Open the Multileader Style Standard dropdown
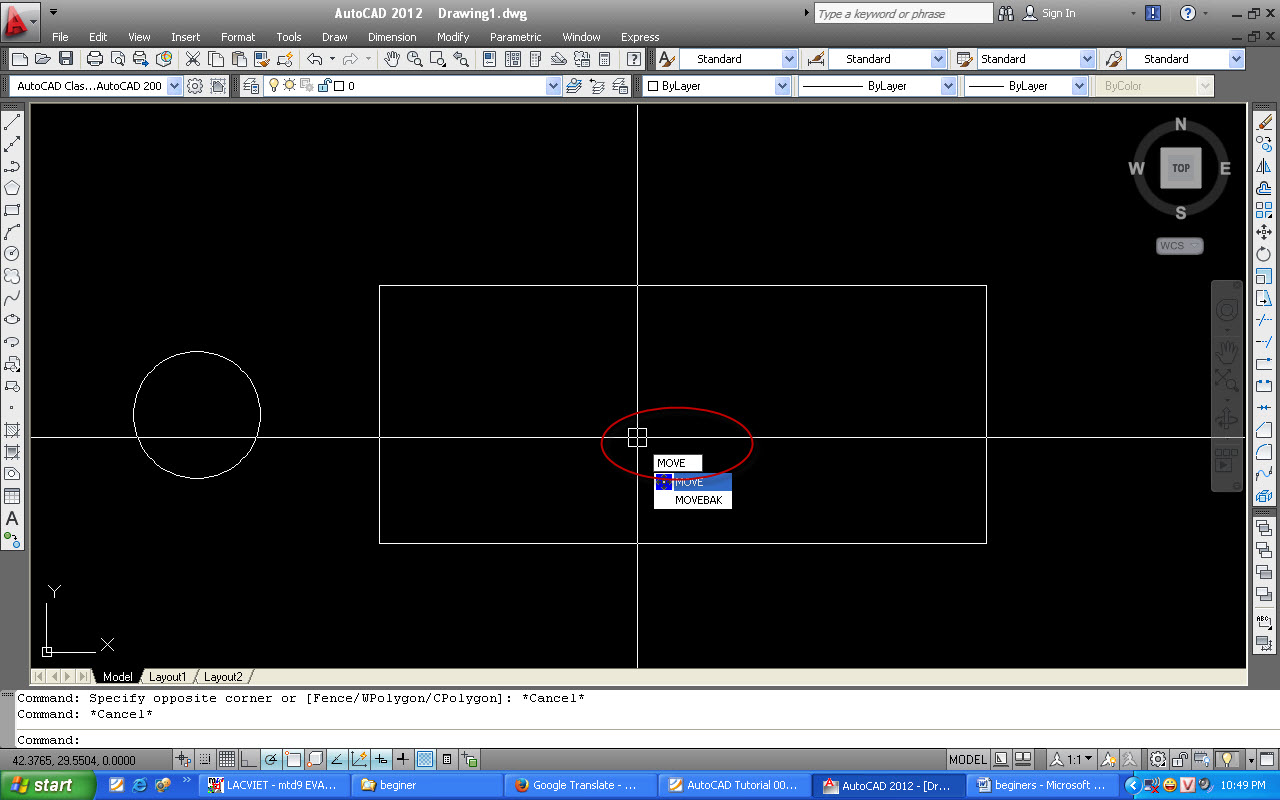1280x800 pixels. [x=1237, y=59]
